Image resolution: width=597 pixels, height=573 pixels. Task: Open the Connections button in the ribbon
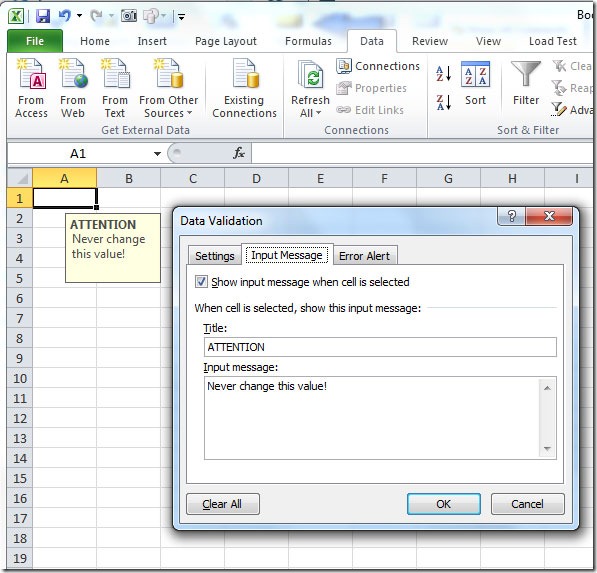pos(378,66)
